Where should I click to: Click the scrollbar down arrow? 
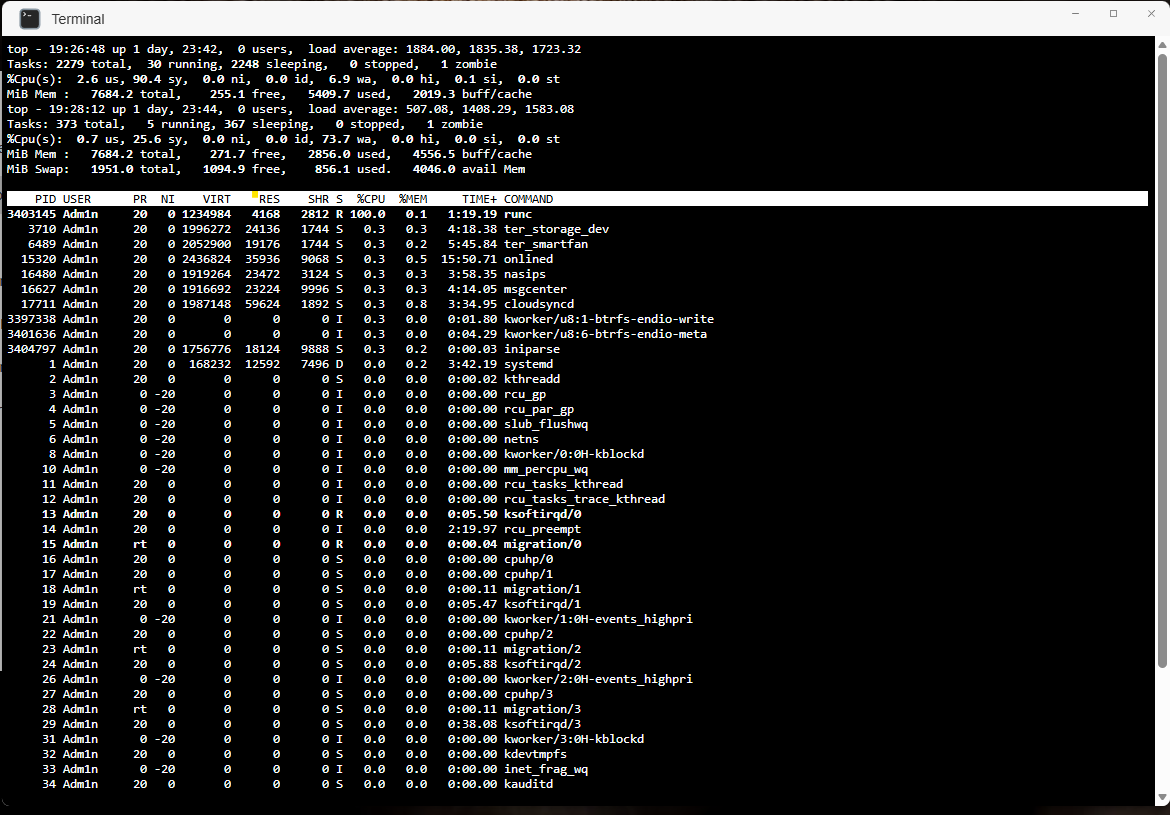coord(1162,799)
